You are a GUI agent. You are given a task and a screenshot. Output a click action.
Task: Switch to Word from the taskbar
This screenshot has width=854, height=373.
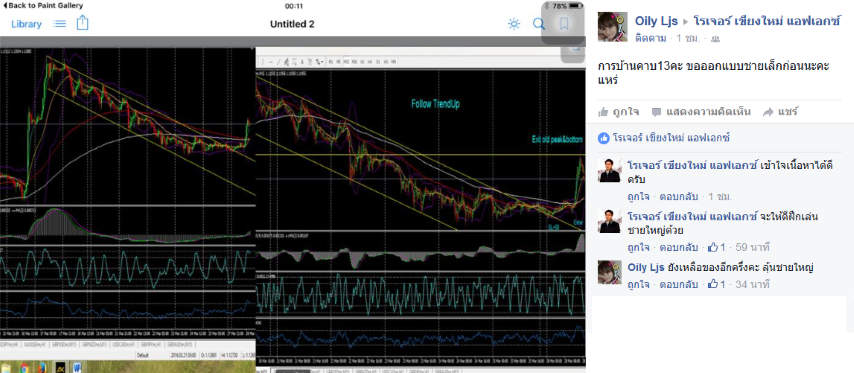pyautogui.click(x=77, y=368)
